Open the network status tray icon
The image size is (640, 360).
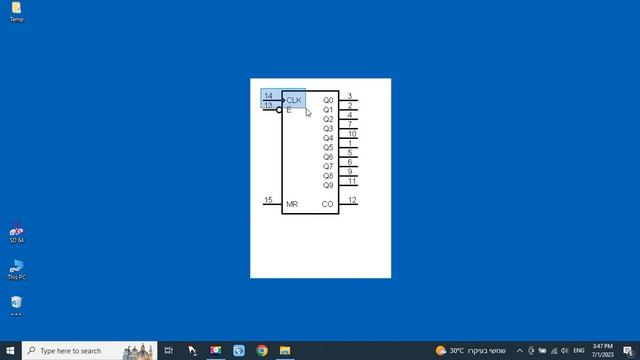pyautogui.click(x=554, y=351)
